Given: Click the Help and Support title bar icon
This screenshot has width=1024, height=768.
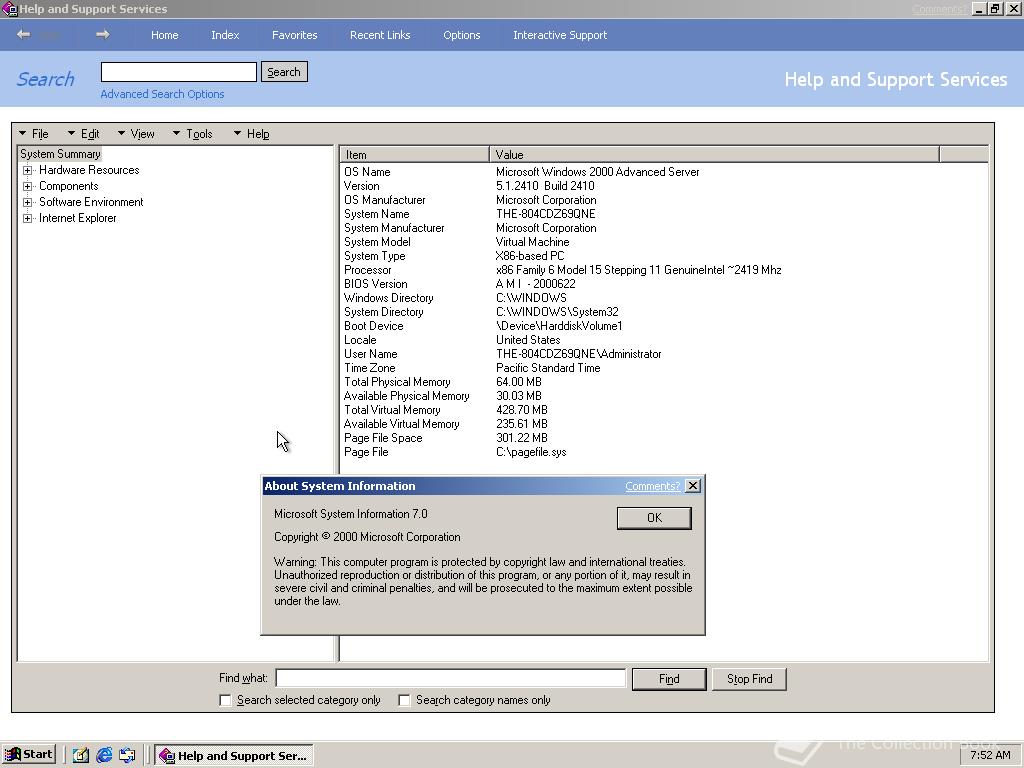Looking at the screenshot, I should coord(9,8).
